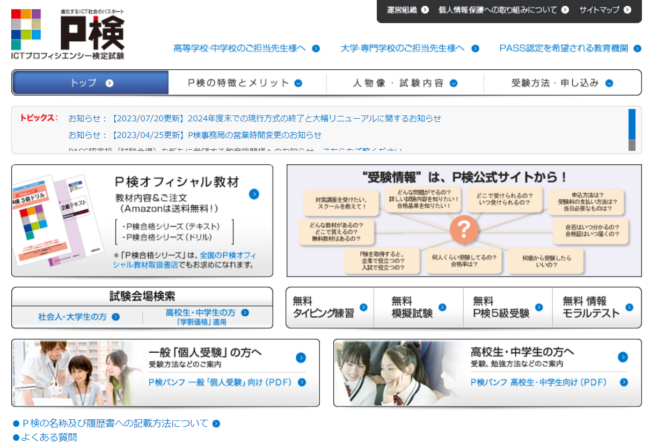The image size is (650, 444).
Task: Open 無料 P検5級受験 button
Action: click(508, 307)
